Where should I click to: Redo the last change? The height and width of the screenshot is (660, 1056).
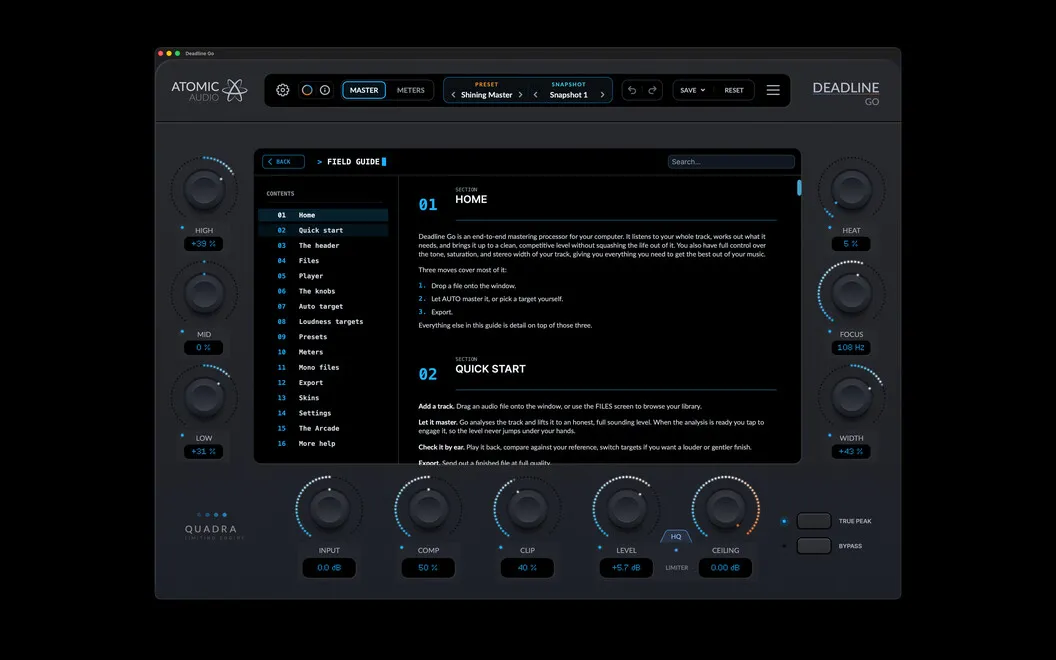coord(652,90)
